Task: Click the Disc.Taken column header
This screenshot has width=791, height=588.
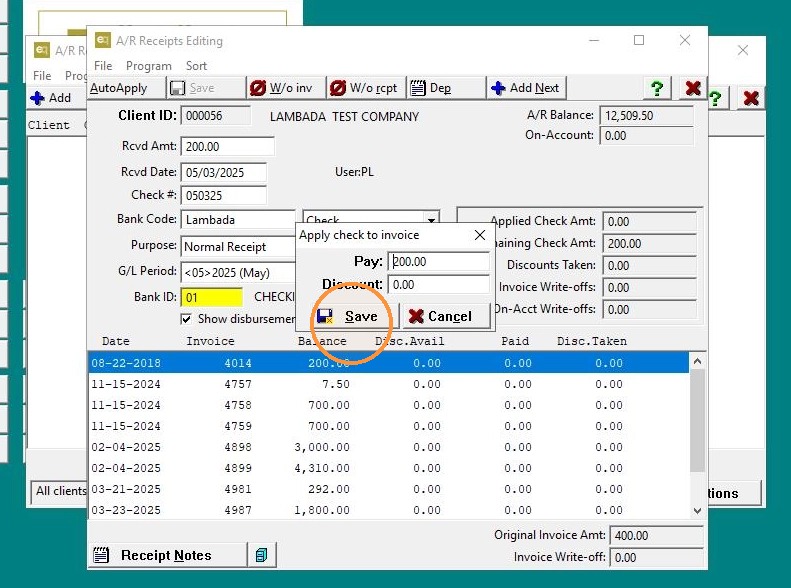Action: (592, 341)
